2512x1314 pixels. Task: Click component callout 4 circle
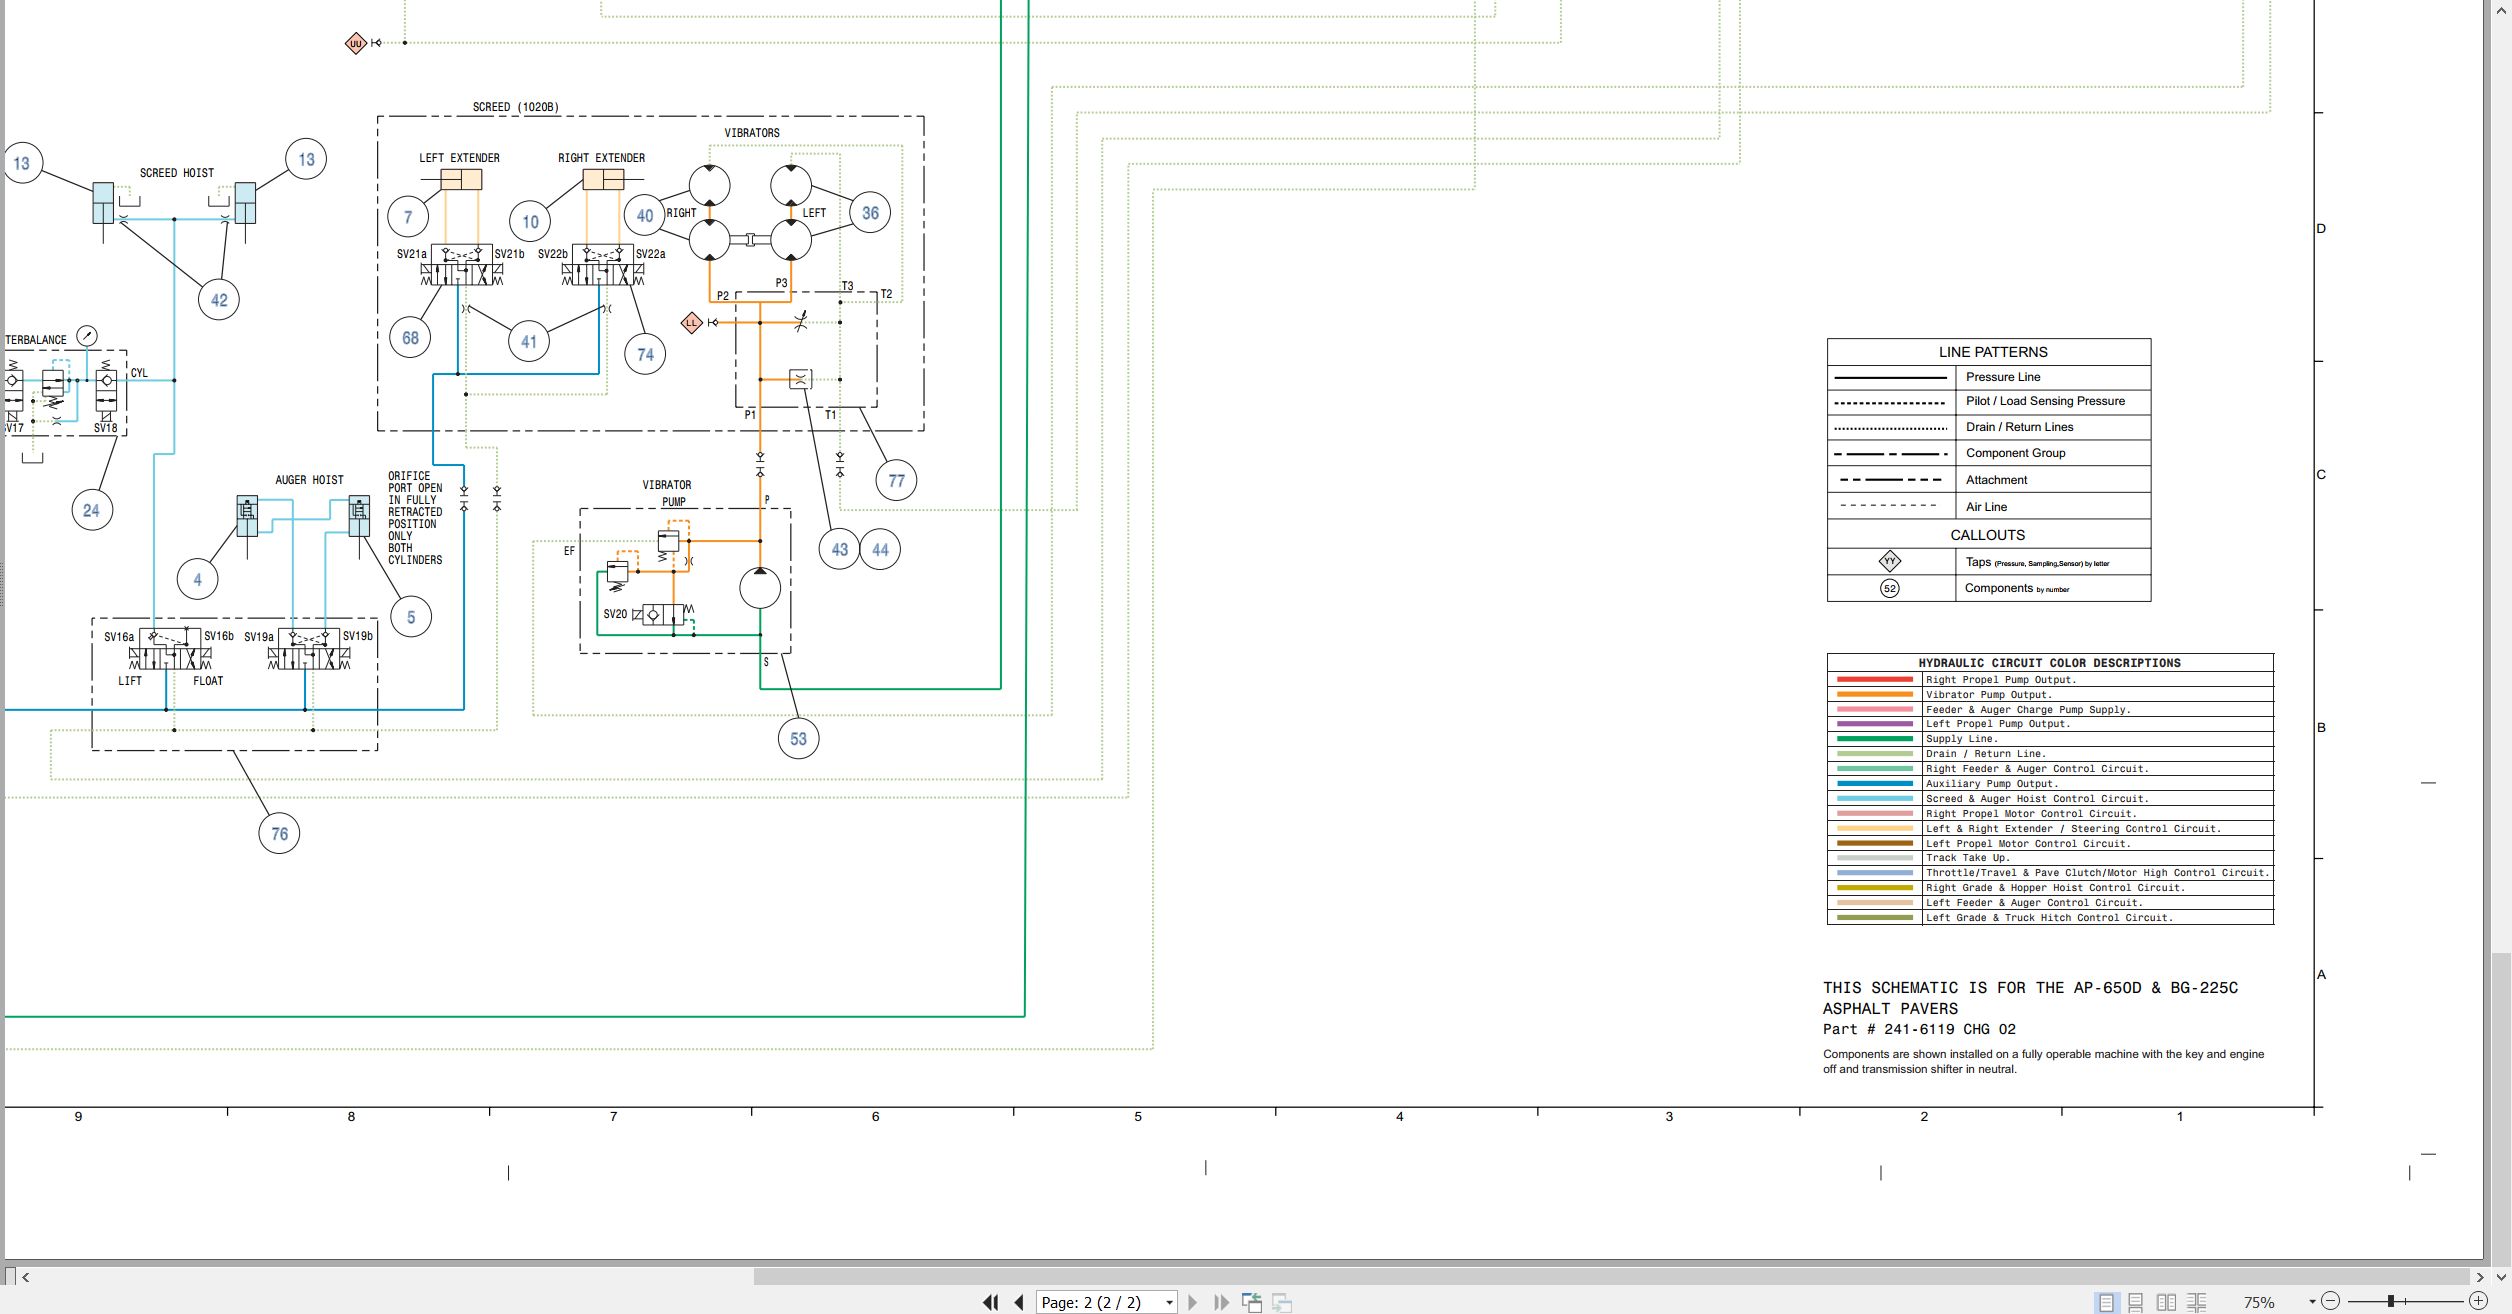click(197, 579)
